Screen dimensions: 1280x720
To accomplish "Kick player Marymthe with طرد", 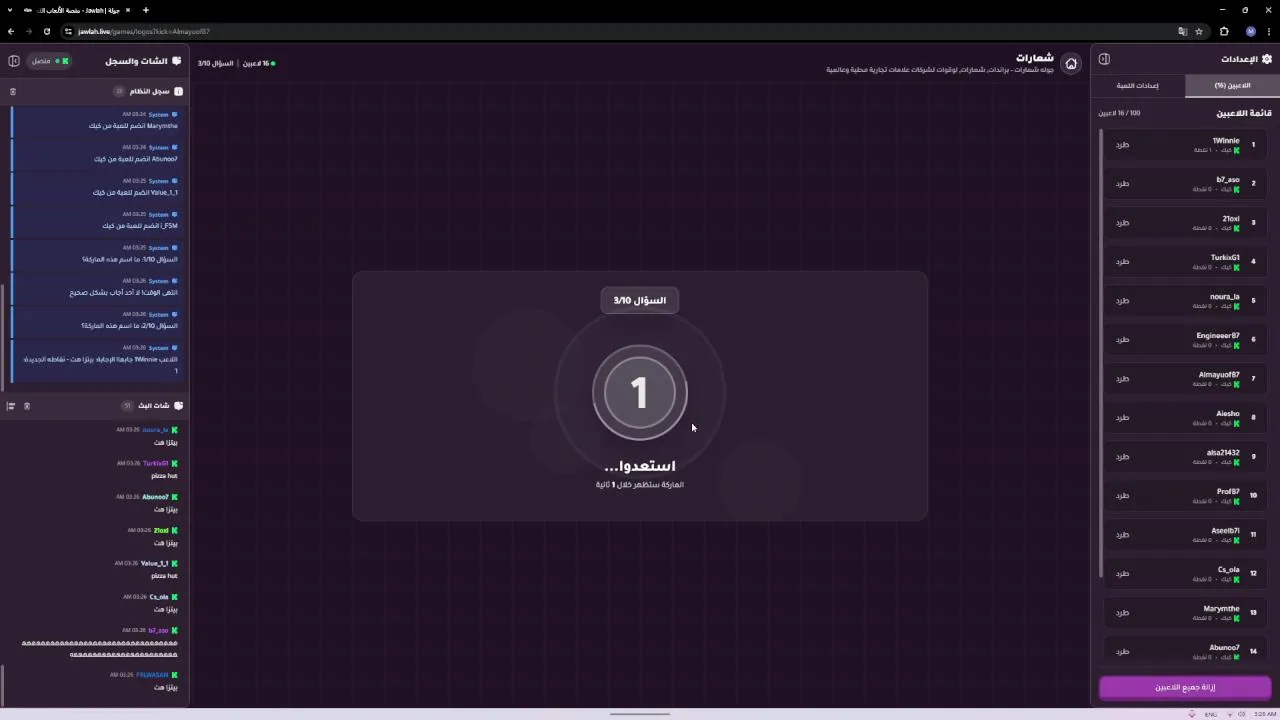I will tap(1122, 613).
